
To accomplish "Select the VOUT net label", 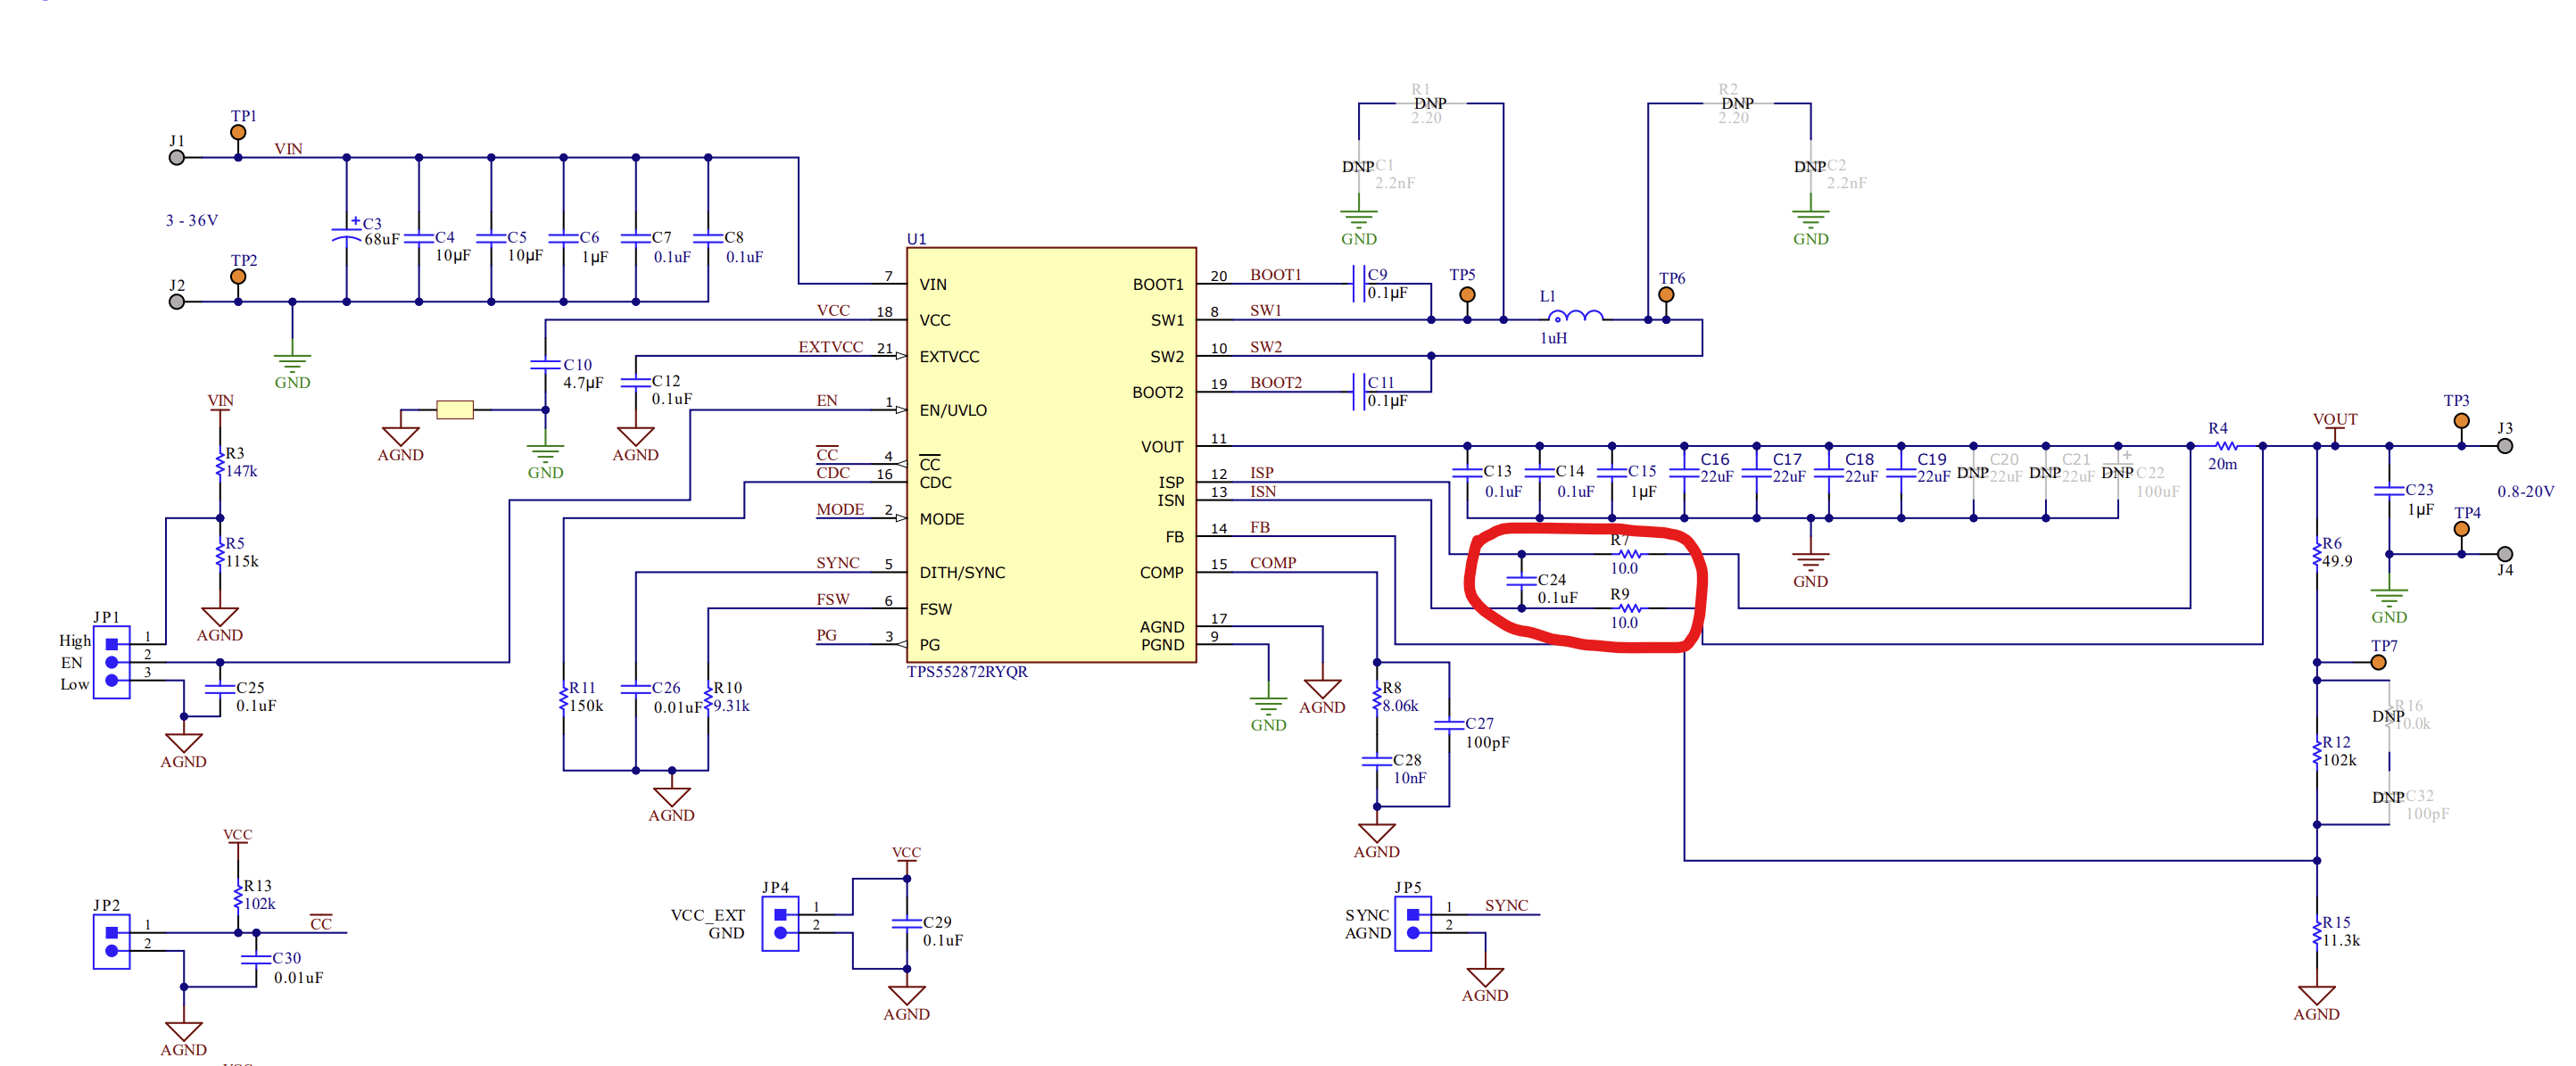I will click(x=2335, y=419).
